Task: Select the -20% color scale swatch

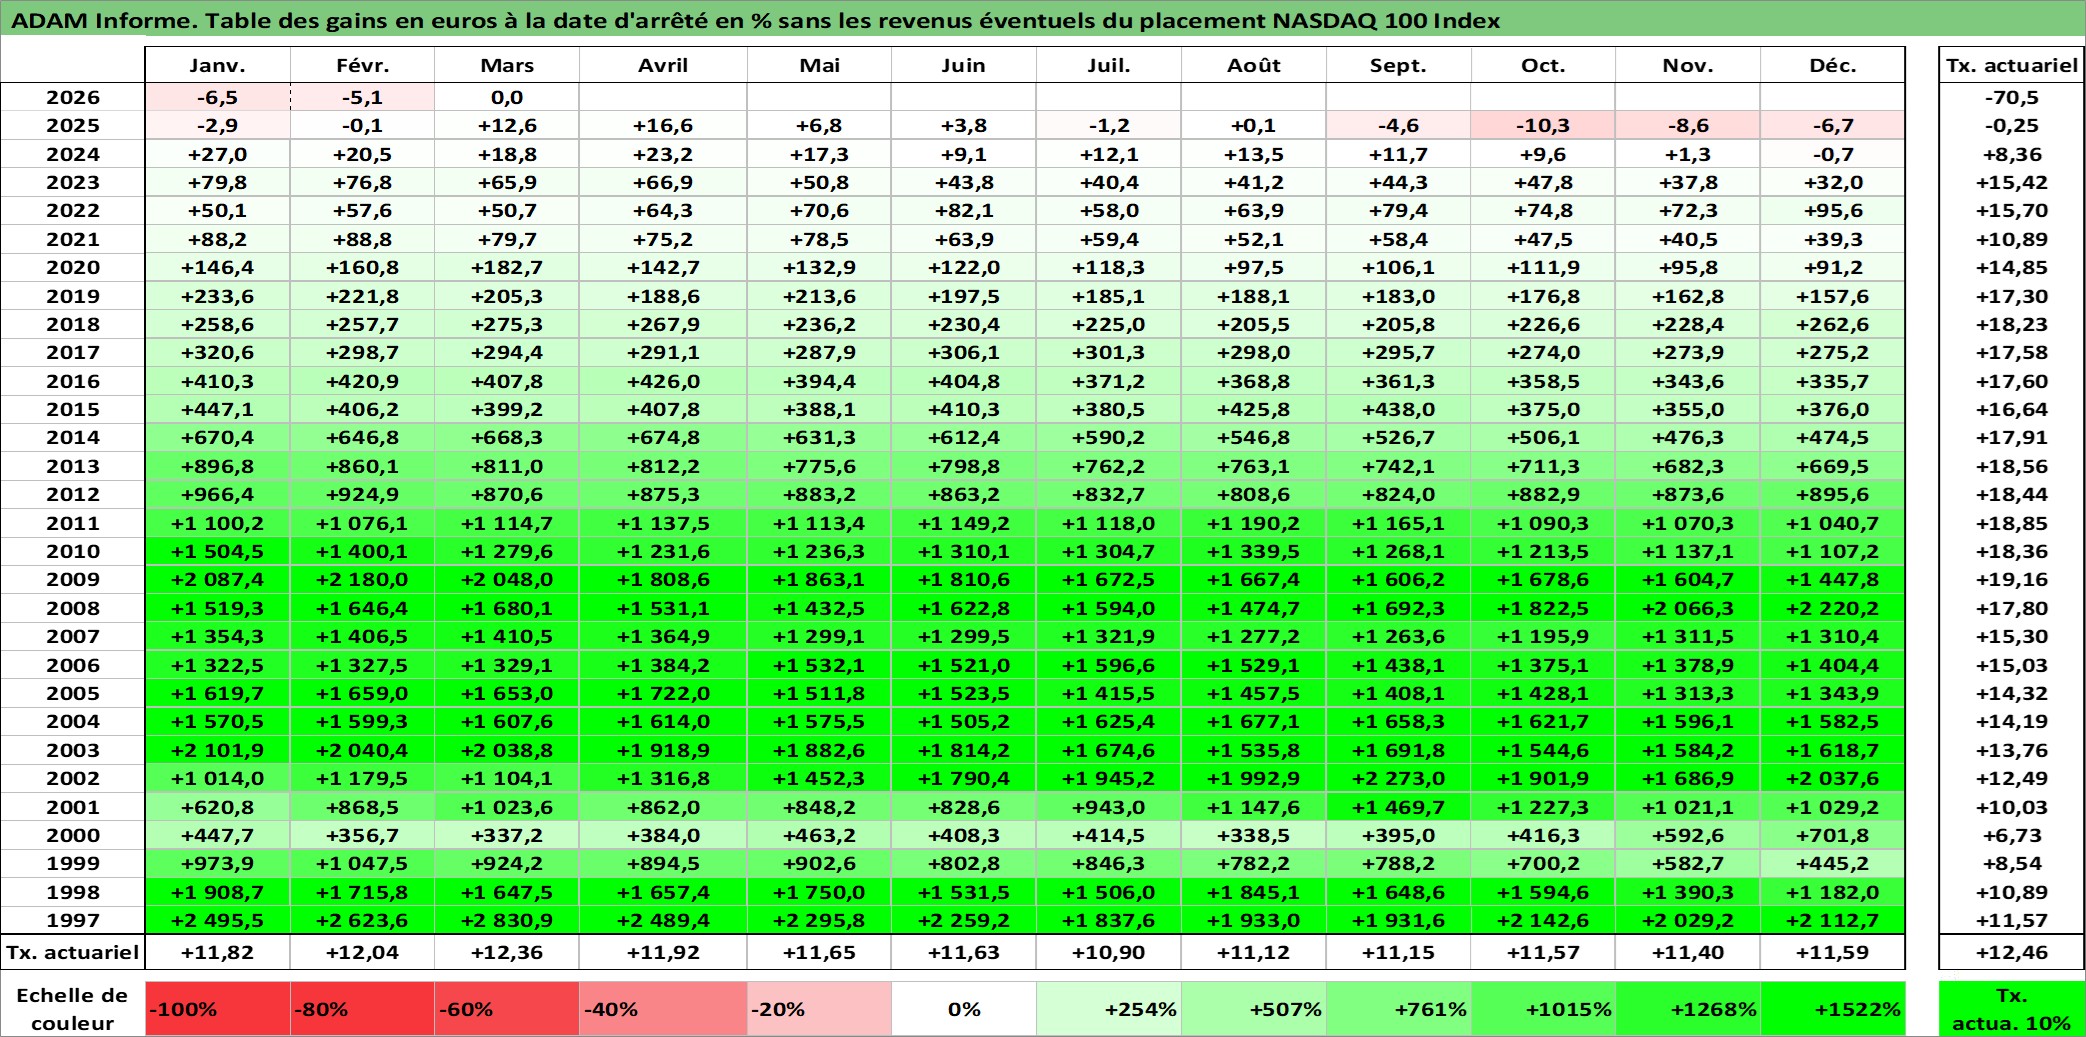Action: pos(819,1009)
